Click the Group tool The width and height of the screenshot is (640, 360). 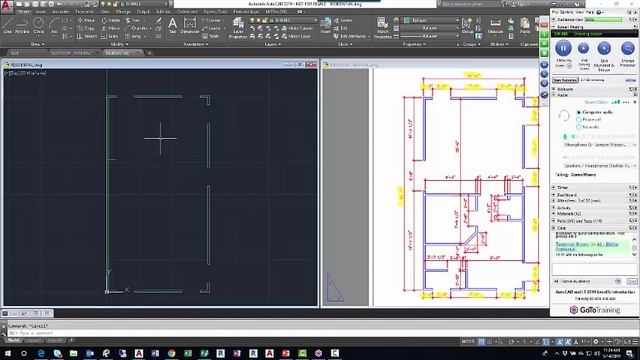click(x=467, y=26)
